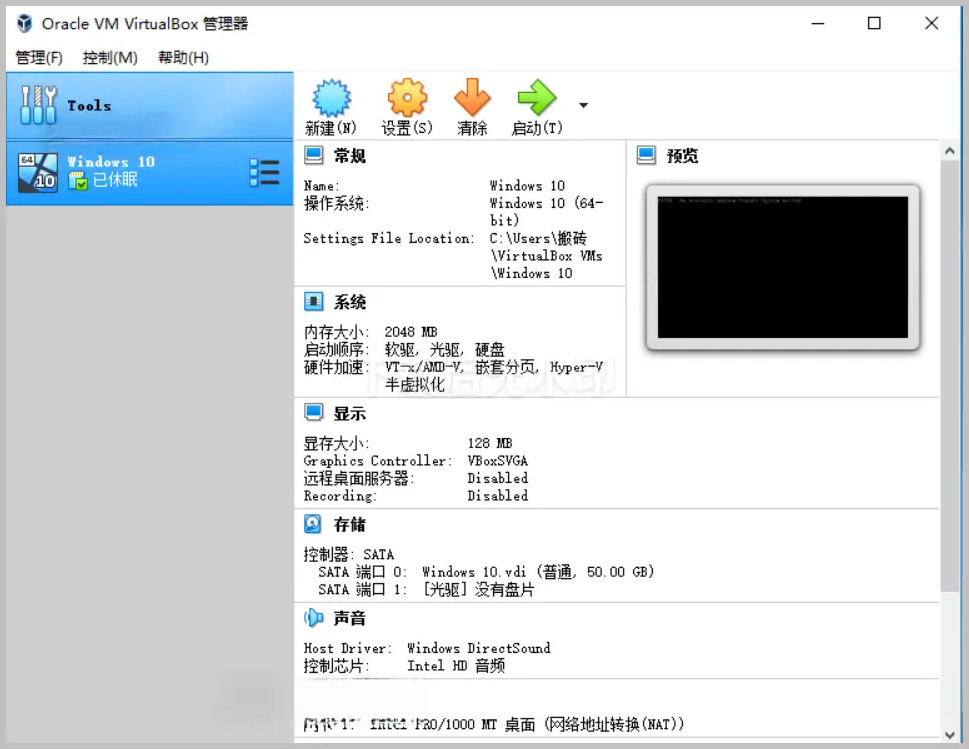Select the Tools item in sidebar
969x749 pixels.
[150, 106]
